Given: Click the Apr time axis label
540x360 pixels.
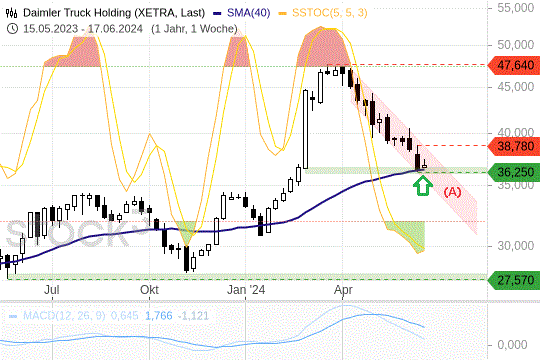Looking at the screenshot, I should (343, 290).
